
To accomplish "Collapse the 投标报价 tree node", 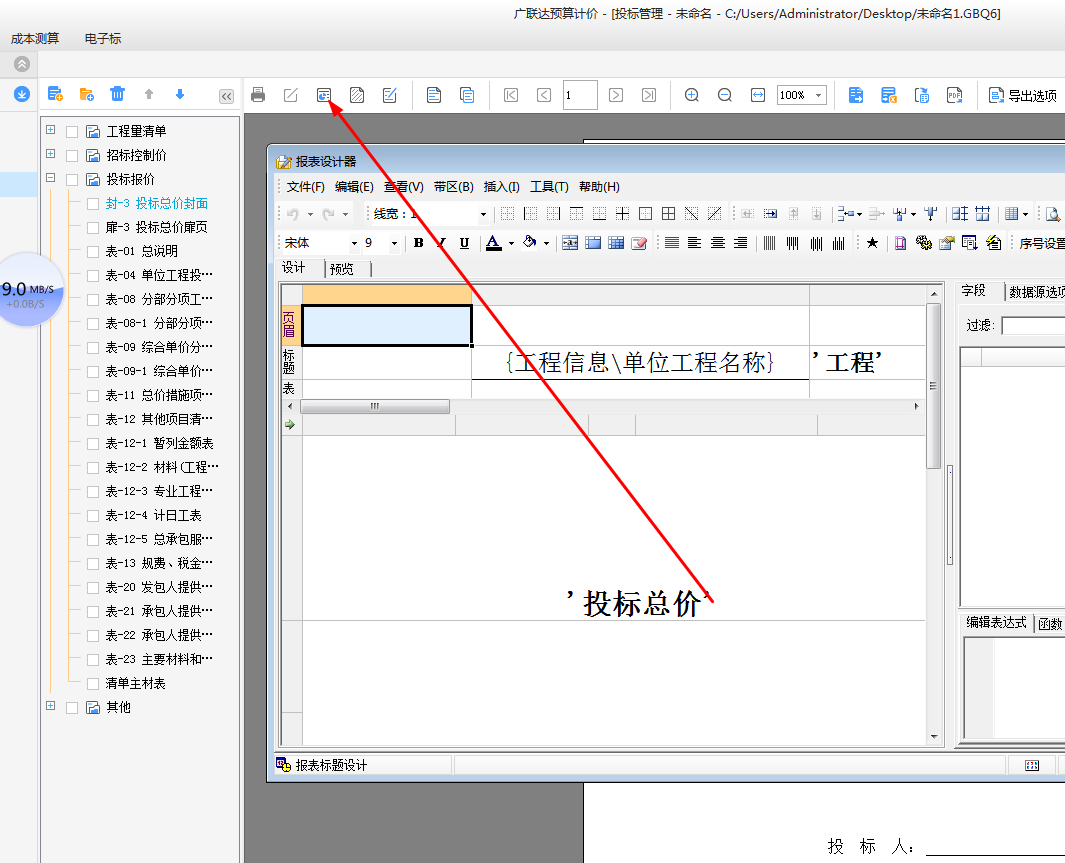I will (x=50, y=177).
